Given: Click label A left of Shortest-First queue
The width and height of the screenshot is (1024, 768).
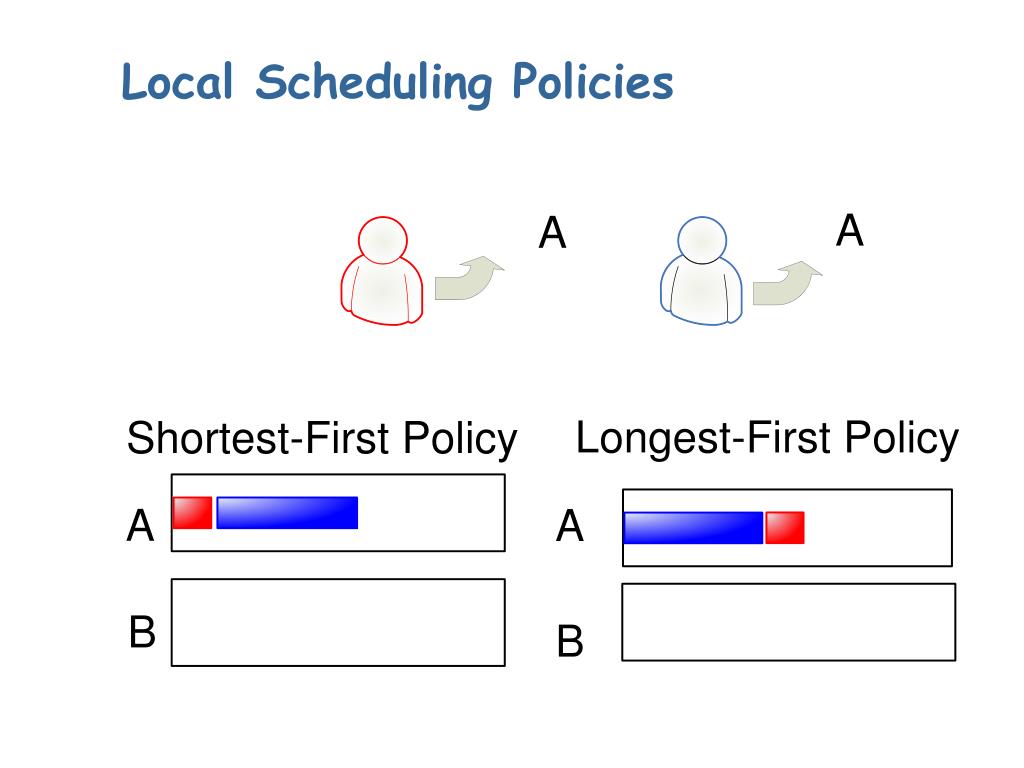Looking at the screenshot, I should [140, 526].
